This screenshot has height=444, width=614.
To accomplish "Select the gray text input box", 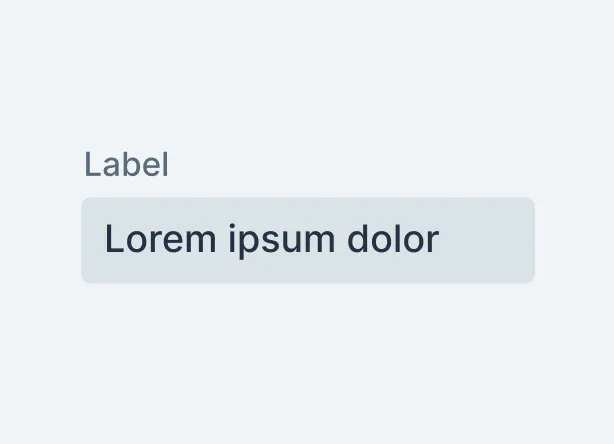I will point(308,240).
